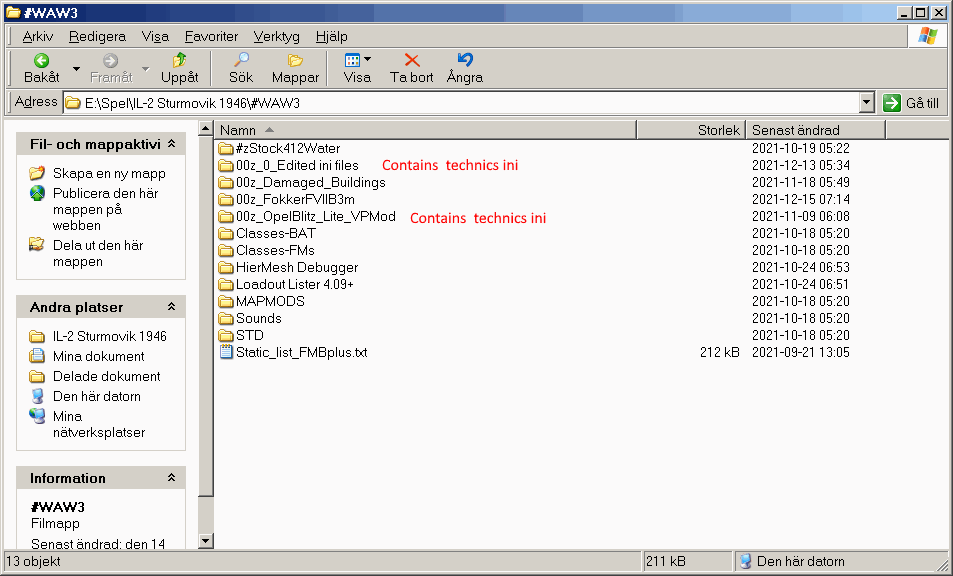Click the Skapa en ny mapp icon
The image size is (953, 576).
click(37, 173)
